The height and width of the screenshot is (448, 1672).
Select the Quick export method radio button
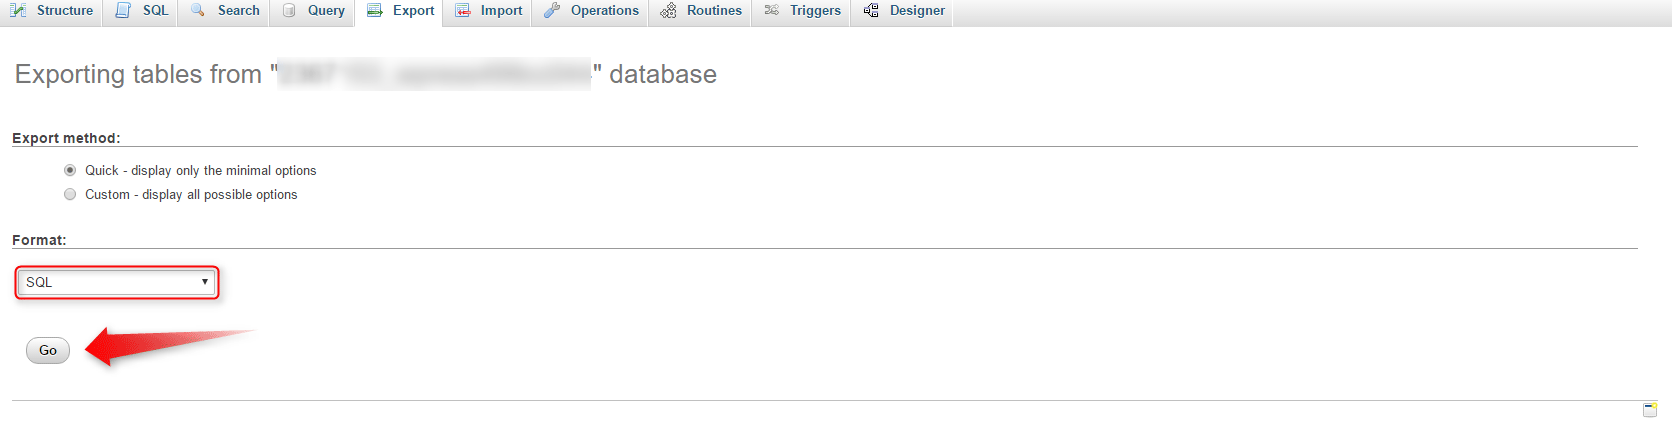point(70,170)
